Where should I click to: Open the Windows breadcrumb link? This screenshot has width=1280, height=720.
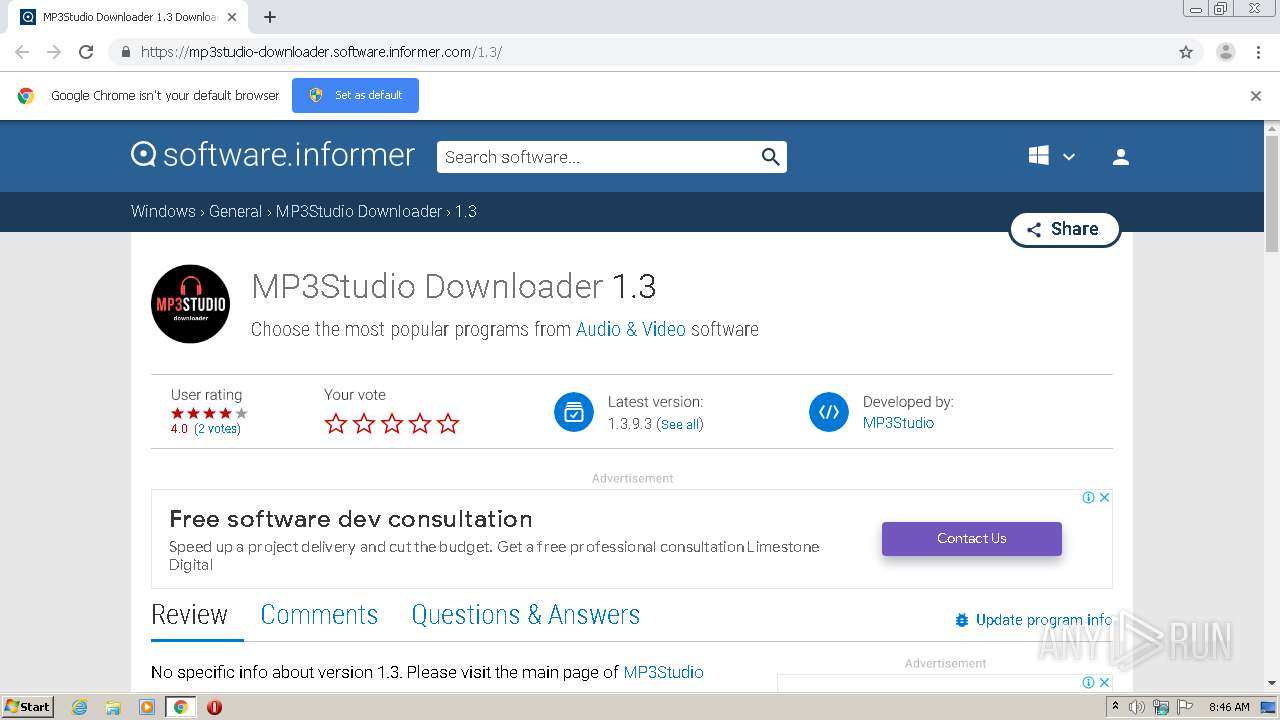coord(163,211)
